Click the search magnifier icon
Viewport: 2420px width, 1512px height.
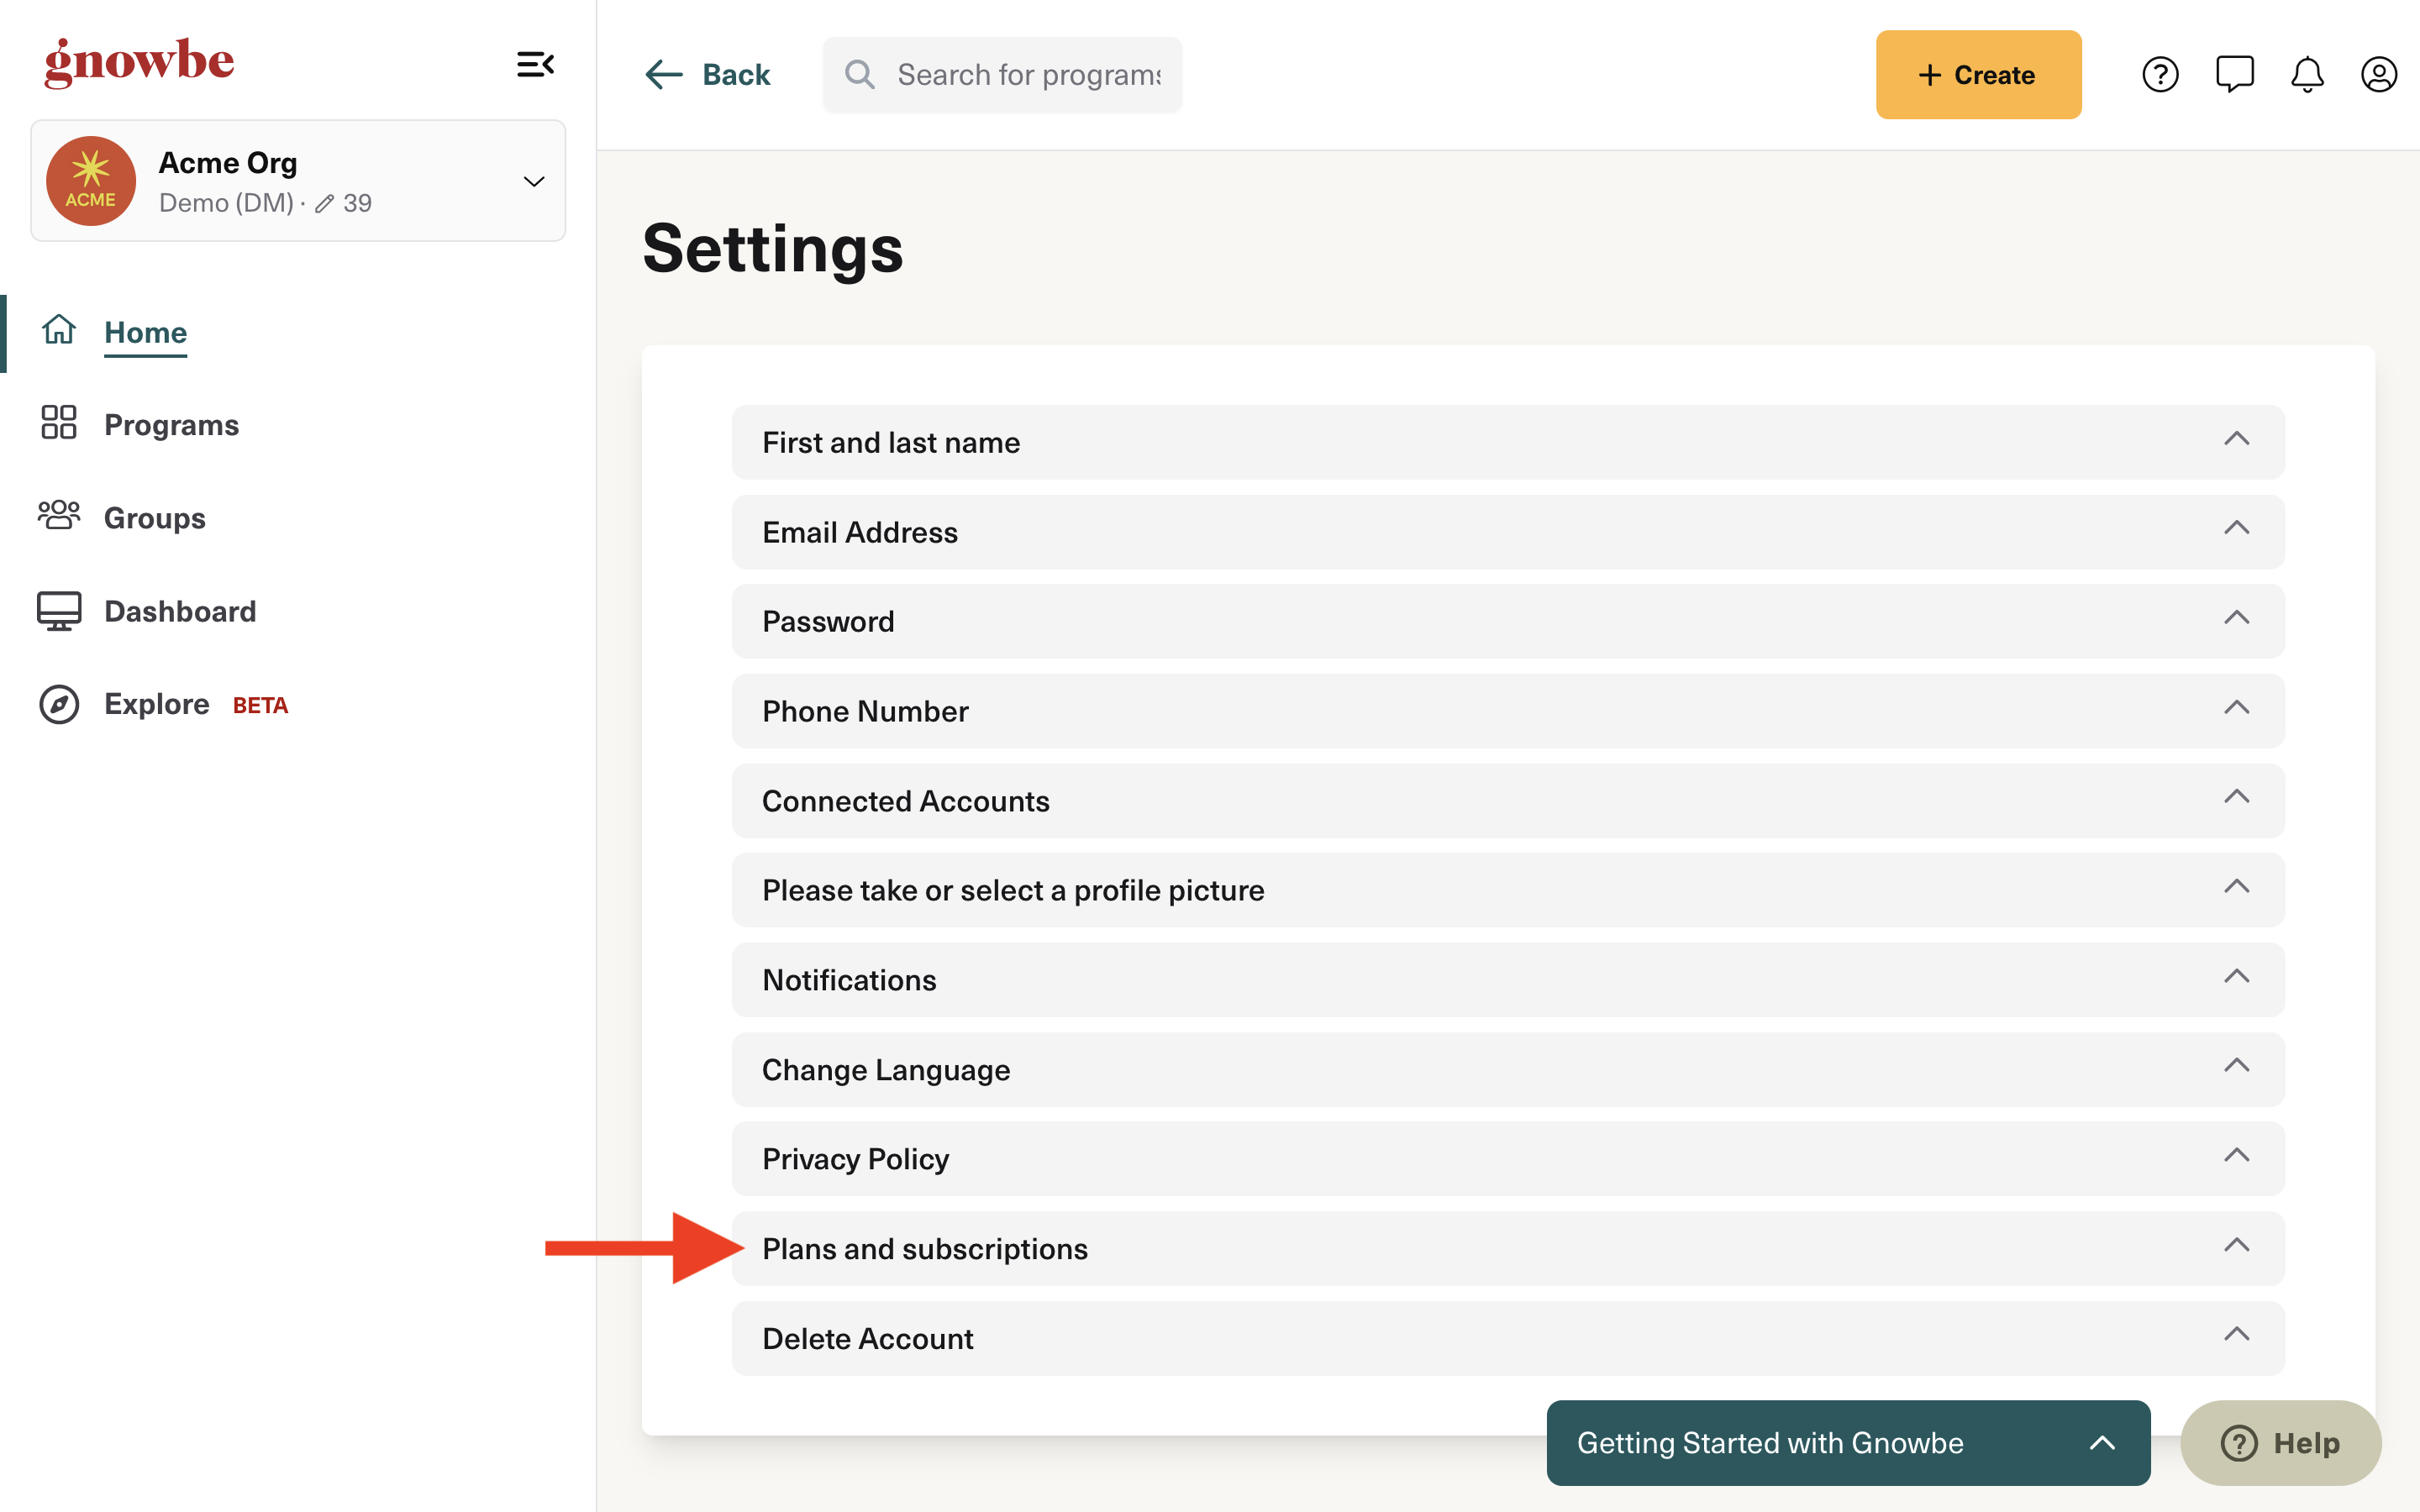coord(860,75)
